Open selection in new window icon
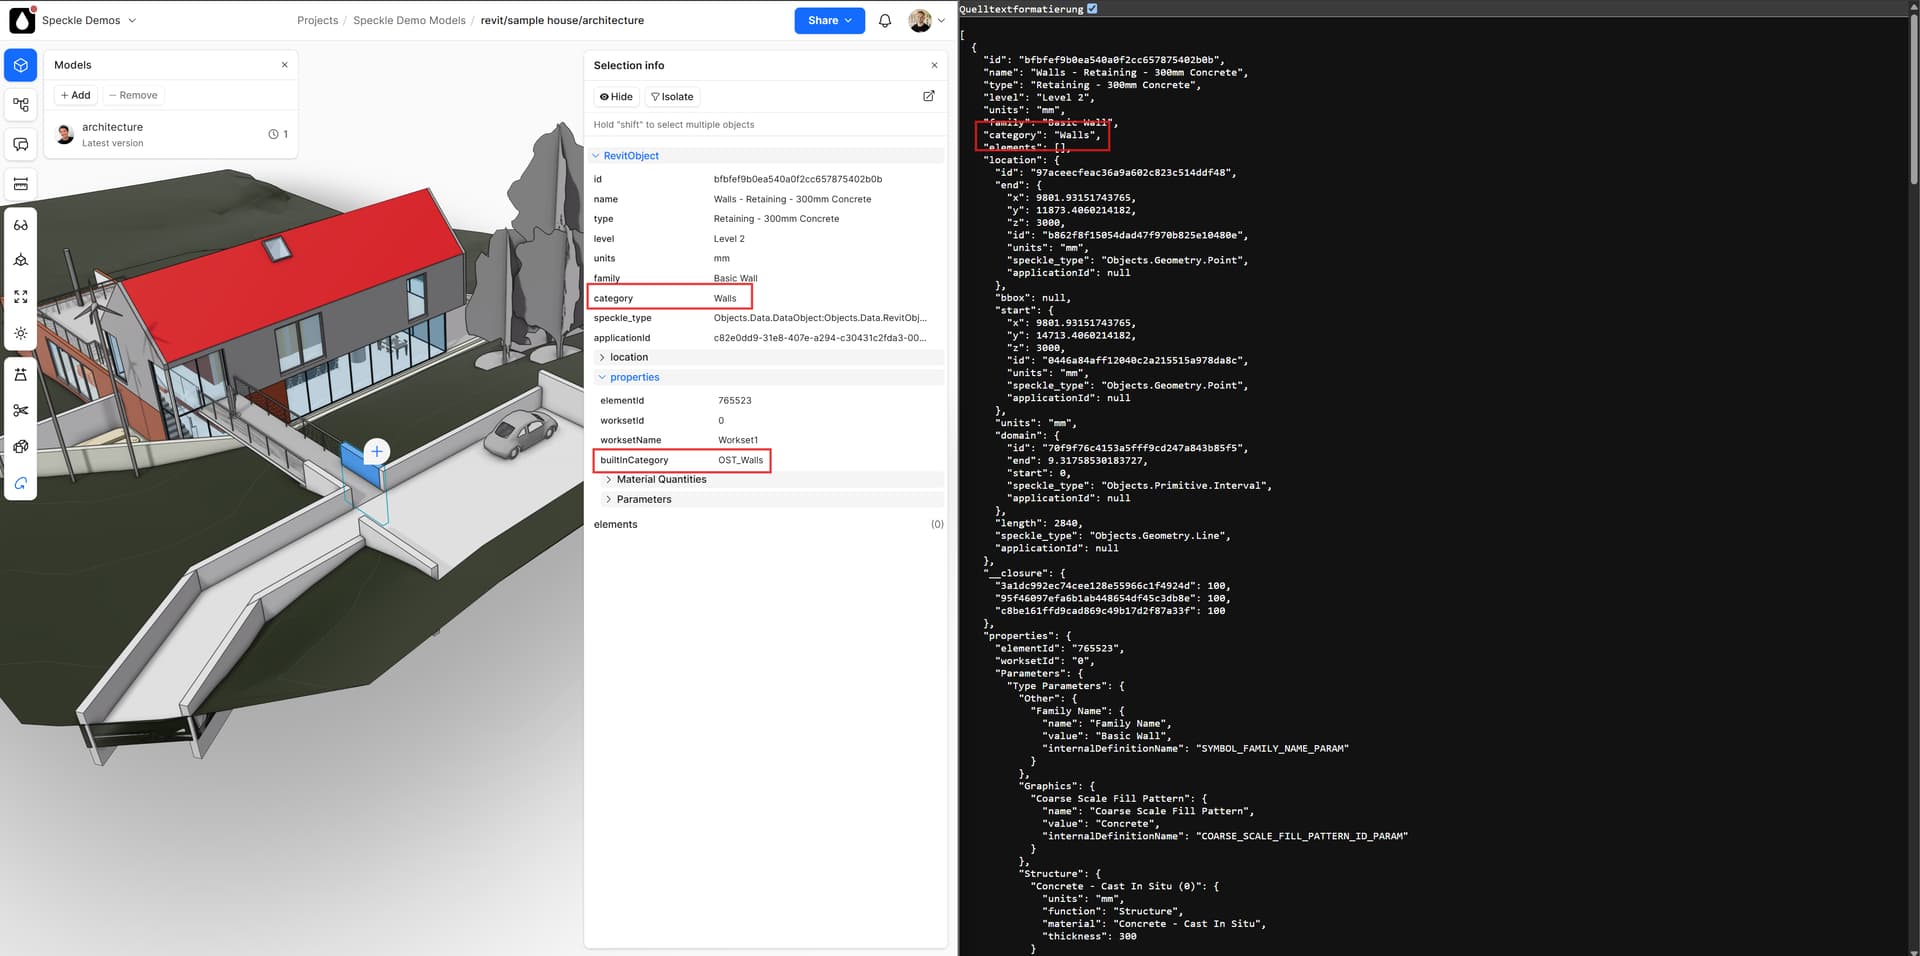The height and width of the screenshot is (956, 1920). [x=928, y=96]
